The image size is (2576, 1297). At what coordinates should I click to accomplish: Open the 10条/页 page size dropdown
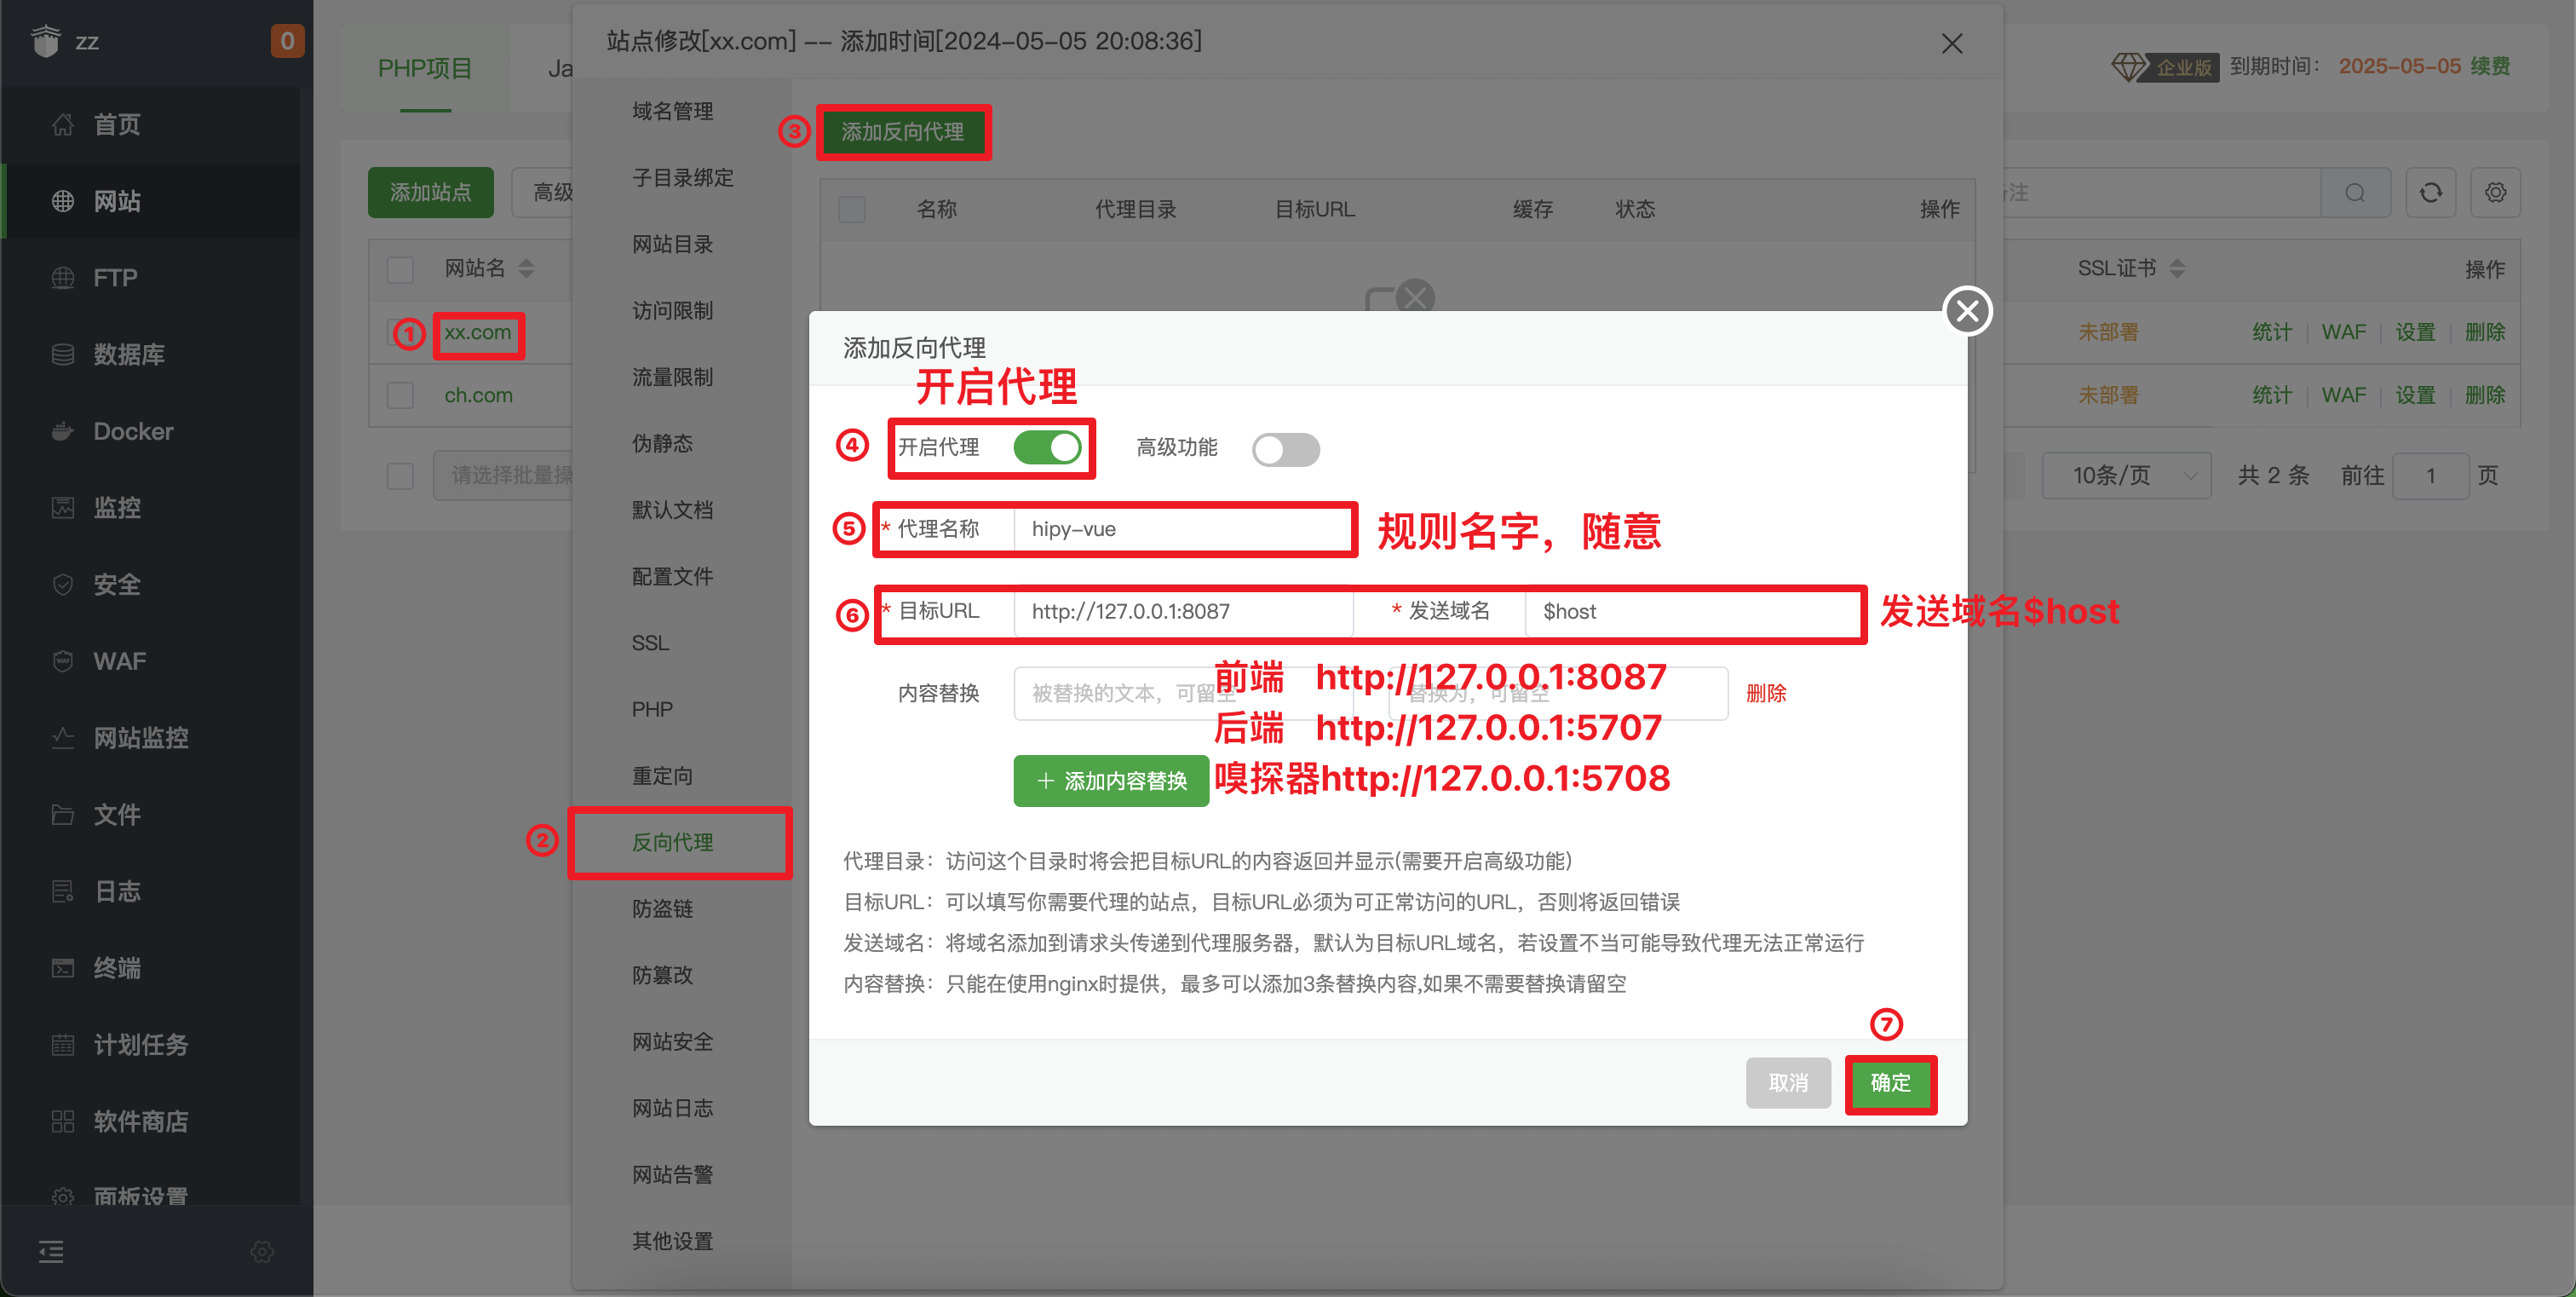point(2127,475)
